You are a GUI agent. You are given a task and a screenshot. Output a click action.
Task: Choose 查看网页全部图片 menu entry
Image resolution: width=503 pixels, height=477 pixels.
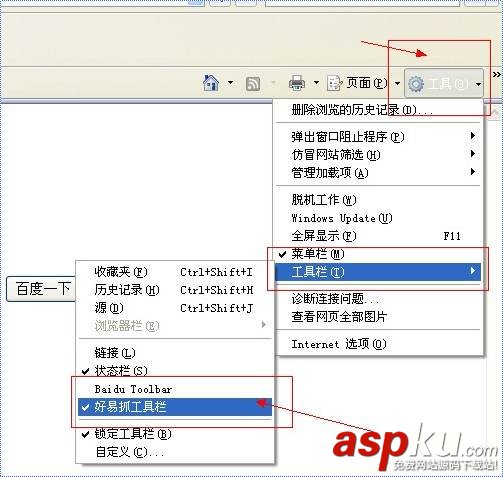point(378,316)
